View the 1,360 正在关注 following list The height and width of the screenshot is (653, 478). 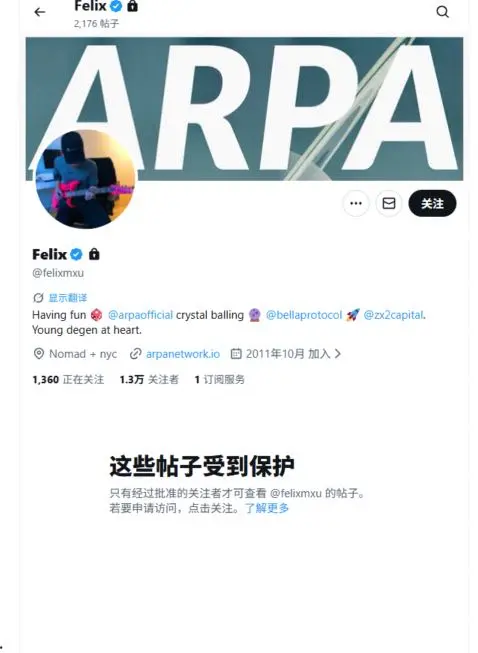click(x=68, y=379)
